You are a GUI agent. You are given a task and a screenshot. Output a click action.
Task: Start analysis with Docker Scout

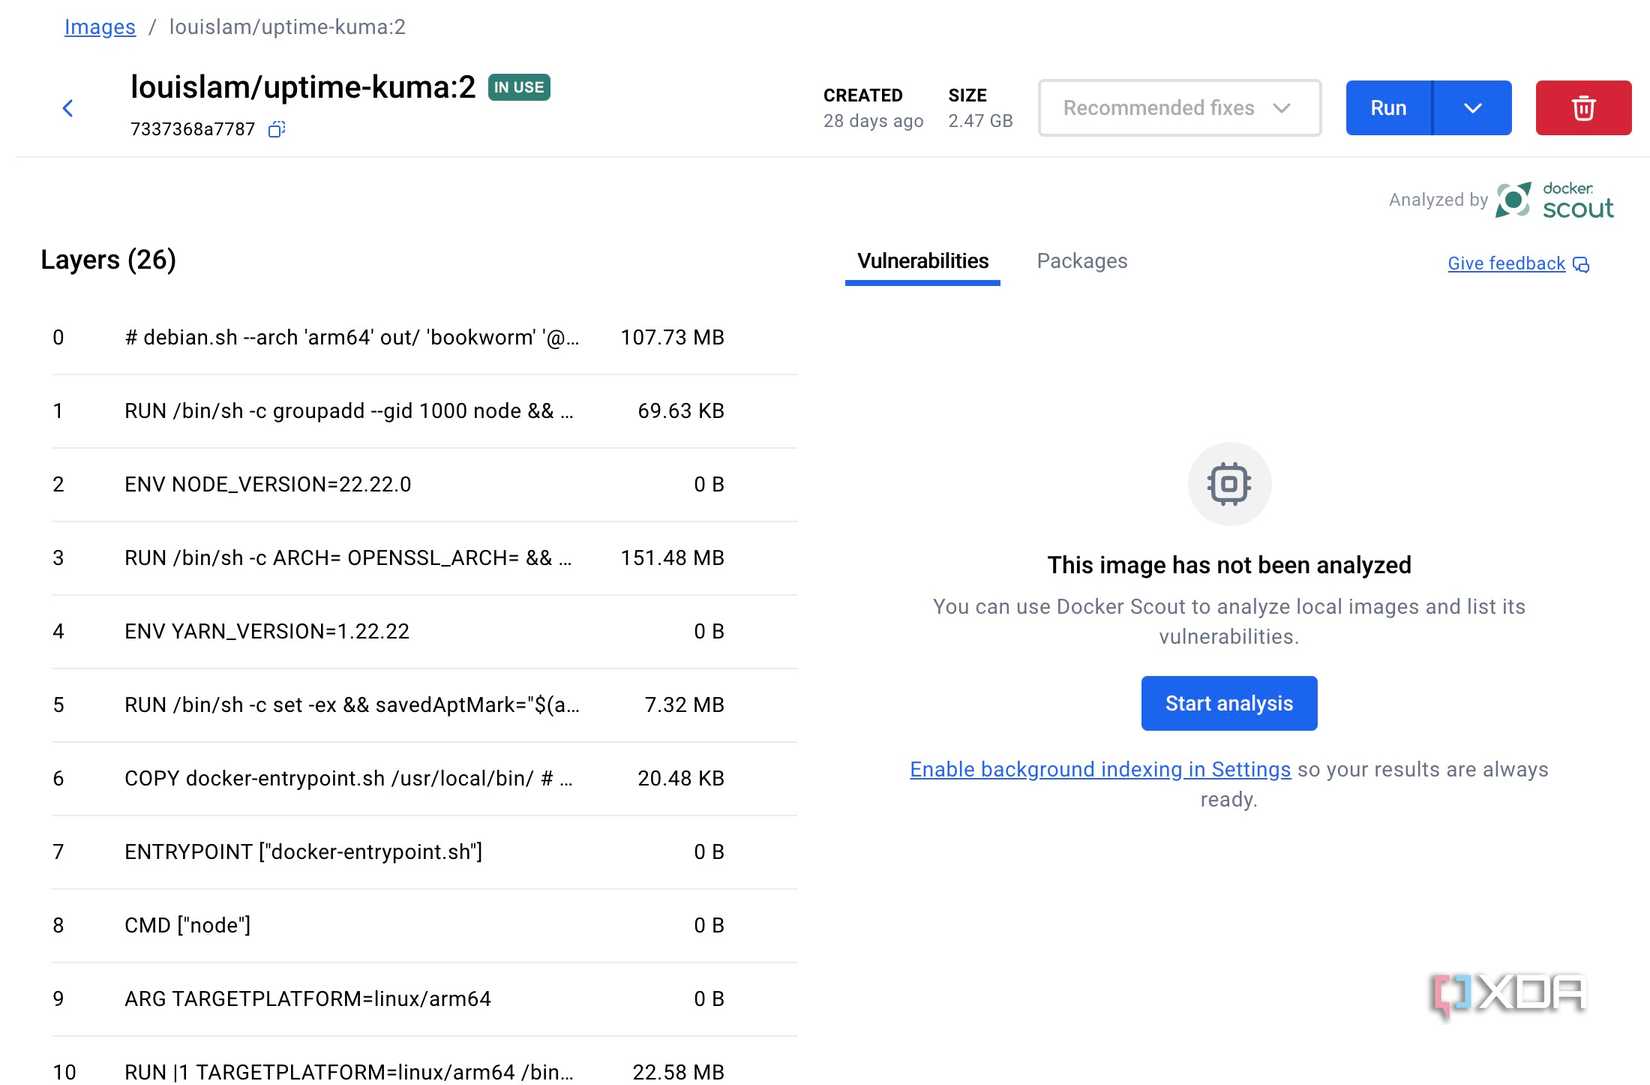coord(1228,703)
